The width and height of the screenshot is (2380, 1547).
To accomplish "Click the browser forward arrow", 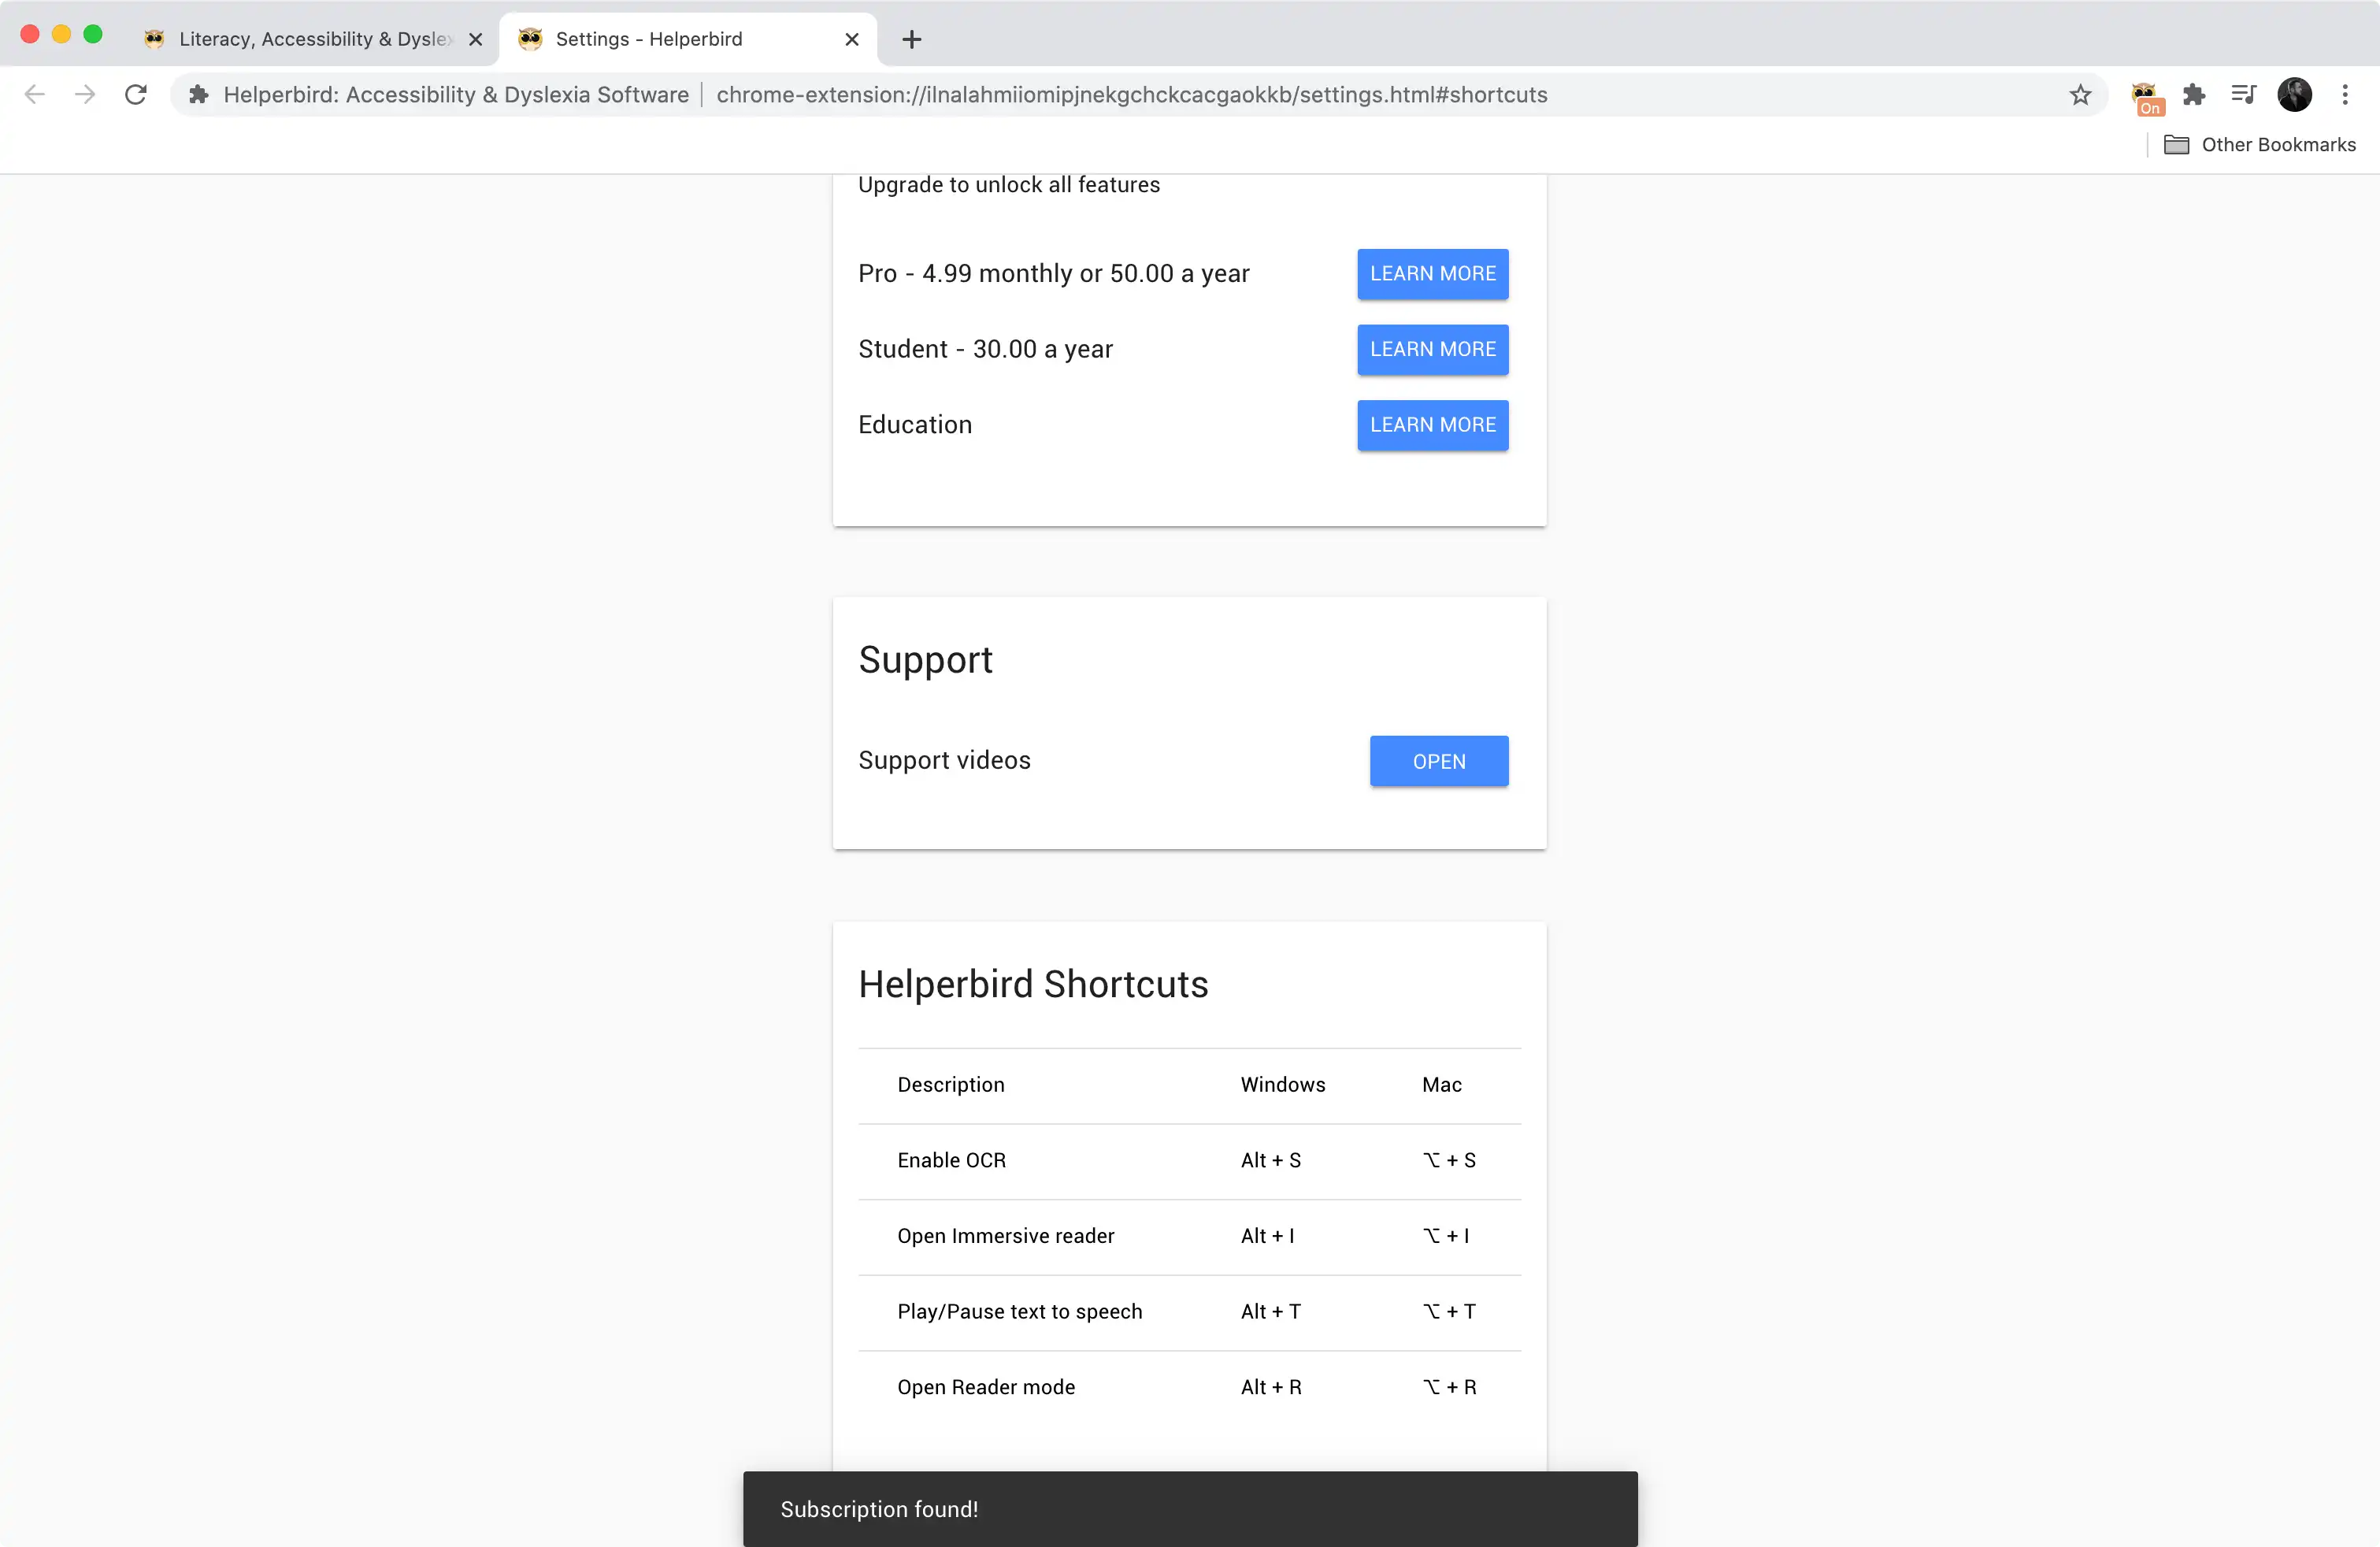I will click(85, 94).
